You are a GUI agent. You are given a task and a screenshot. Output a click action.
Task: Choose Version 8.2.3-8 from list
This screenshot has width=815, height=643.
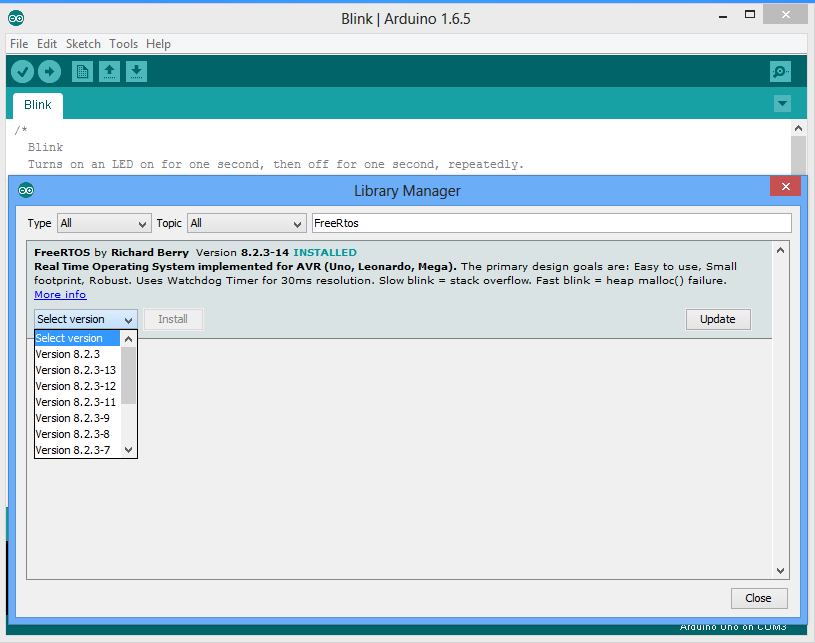(77, 434)
